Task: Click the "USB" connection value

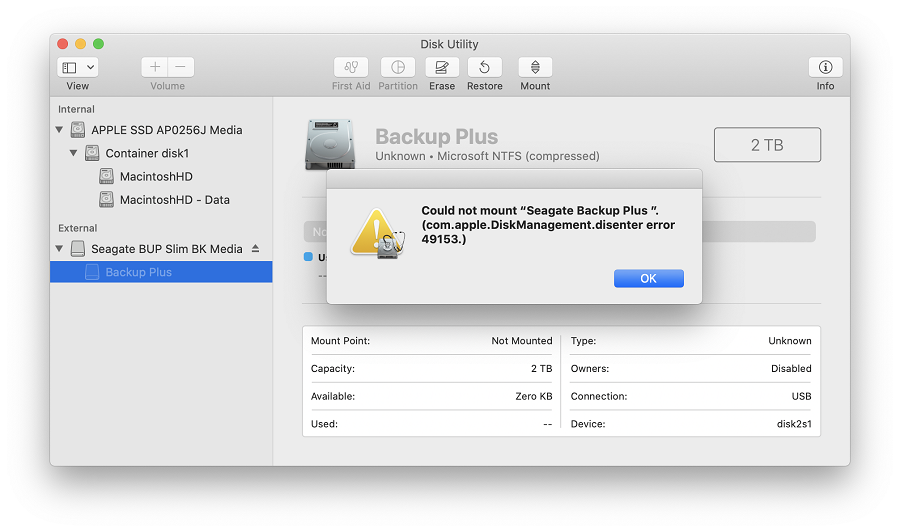Action: (801, 397)
